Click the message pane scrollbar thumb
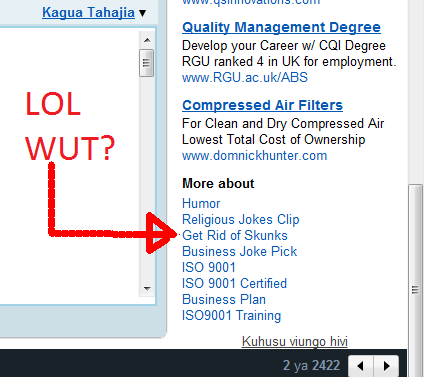This screenshot has height=377, width=425. [147, 63]
